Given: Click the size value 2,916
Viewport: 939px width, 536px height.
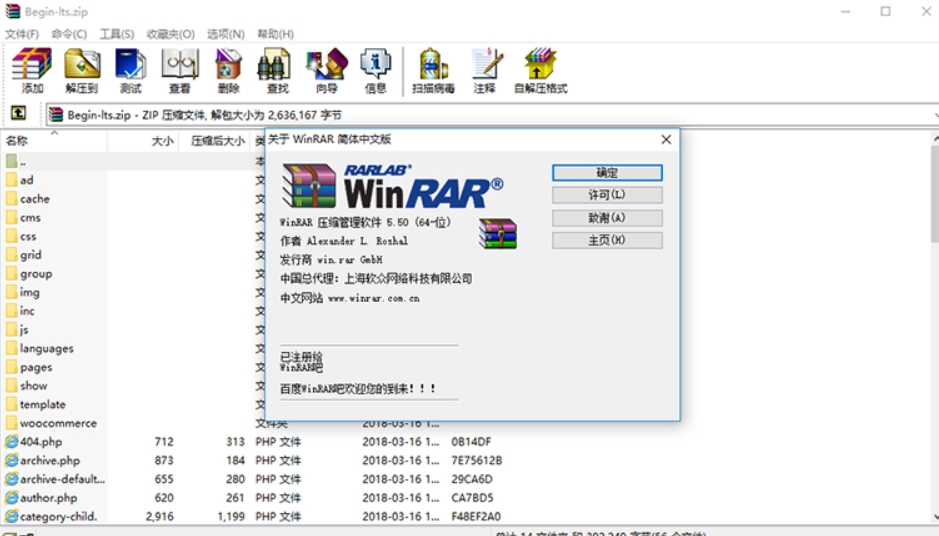Looking at the screenshot, I should click(x=160, y=516).
